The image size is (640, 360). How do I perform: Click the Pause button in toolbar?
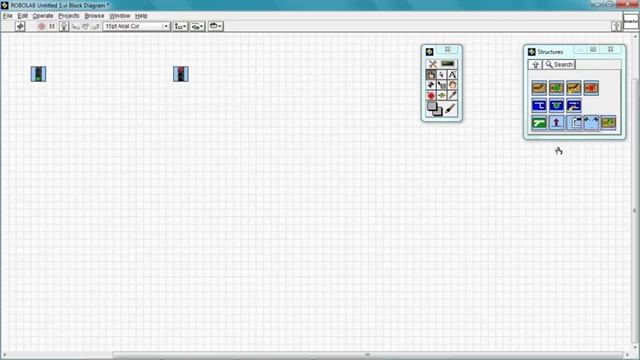52,26
